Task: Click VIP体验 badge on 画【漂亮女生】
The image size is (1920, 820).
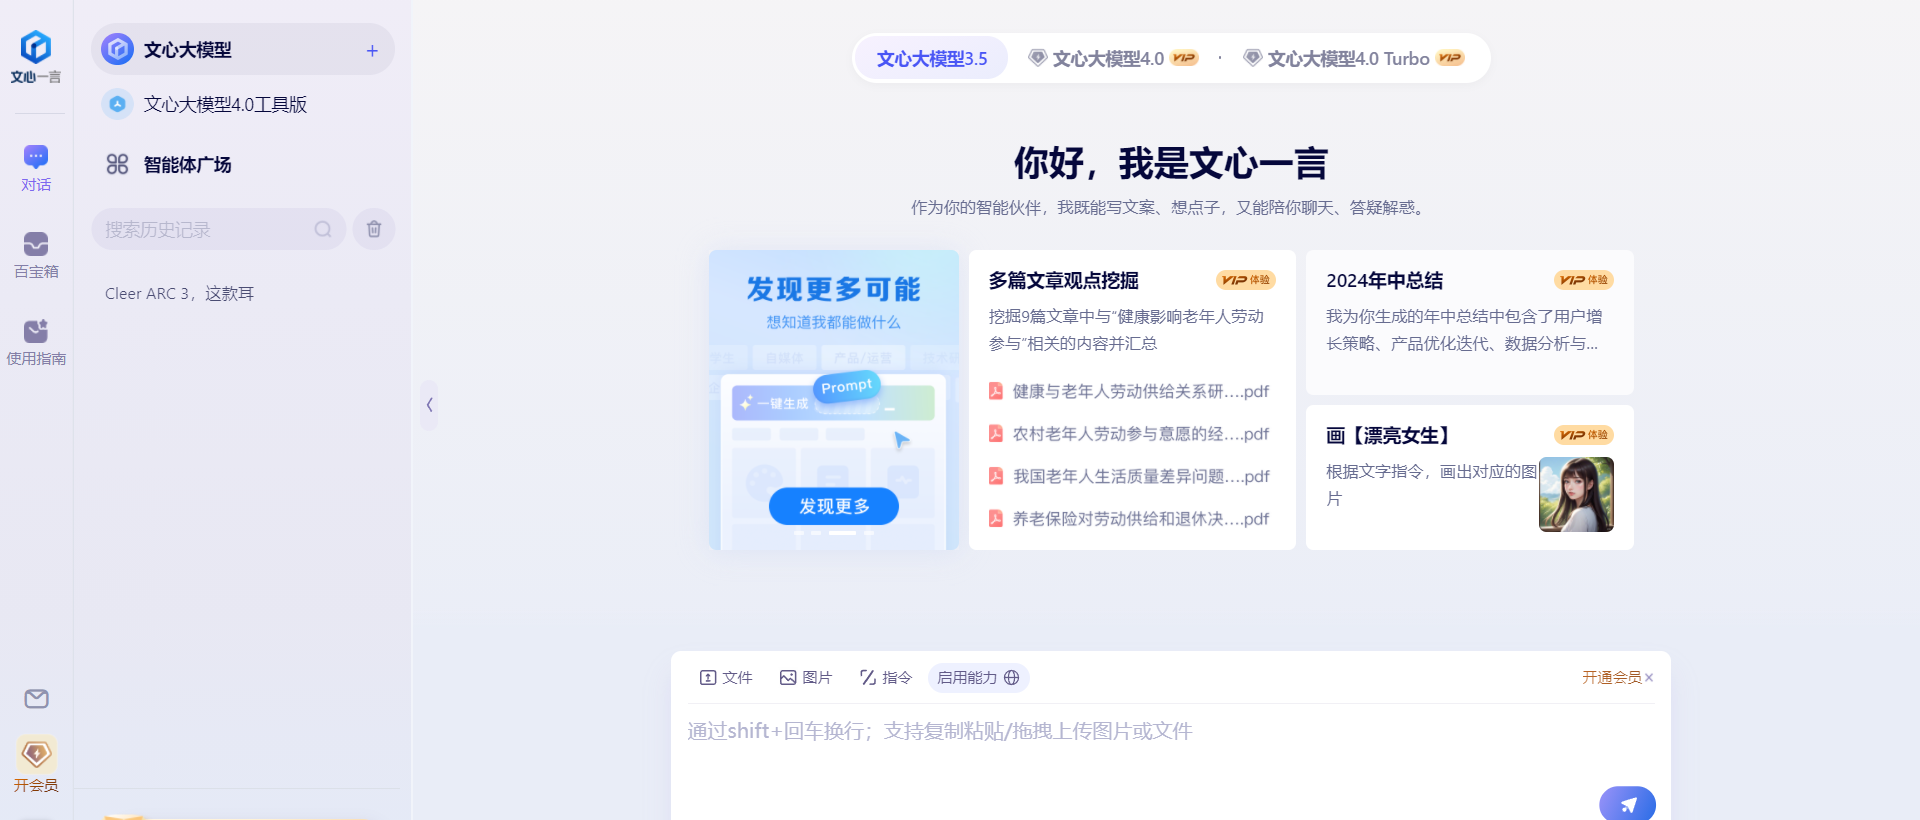Action: (x=1583, y=435)
